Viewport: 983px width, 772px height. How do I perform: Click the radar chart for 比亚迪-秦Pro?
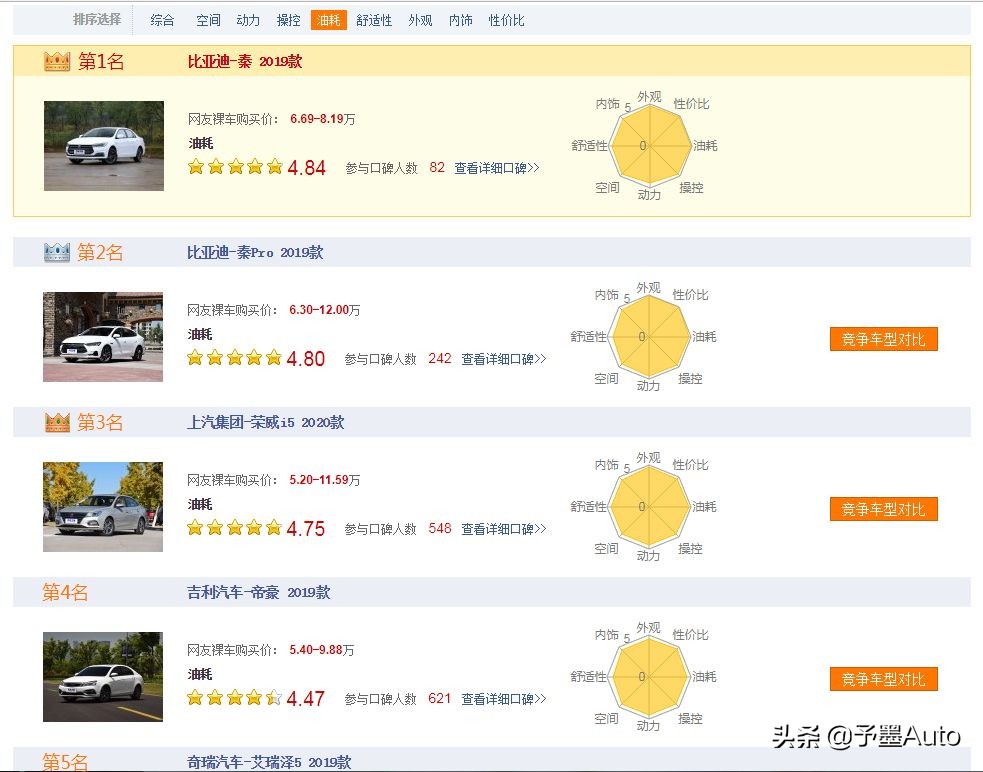tap(650, 337)
